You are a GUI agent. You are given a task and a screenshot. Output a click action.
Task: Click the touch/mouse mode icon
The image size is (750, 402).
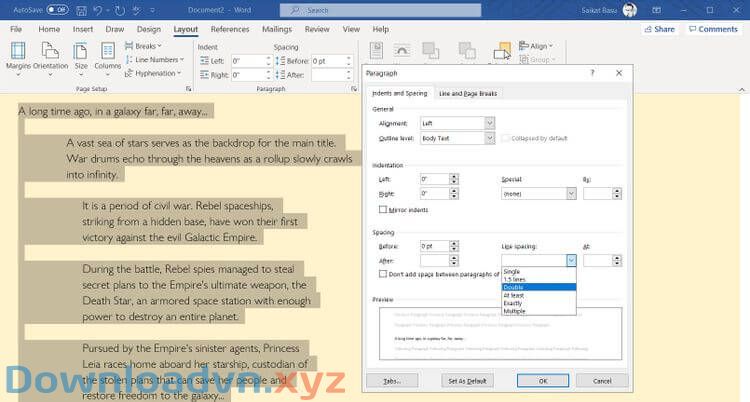pyautogui.click(x=136, y=10)
